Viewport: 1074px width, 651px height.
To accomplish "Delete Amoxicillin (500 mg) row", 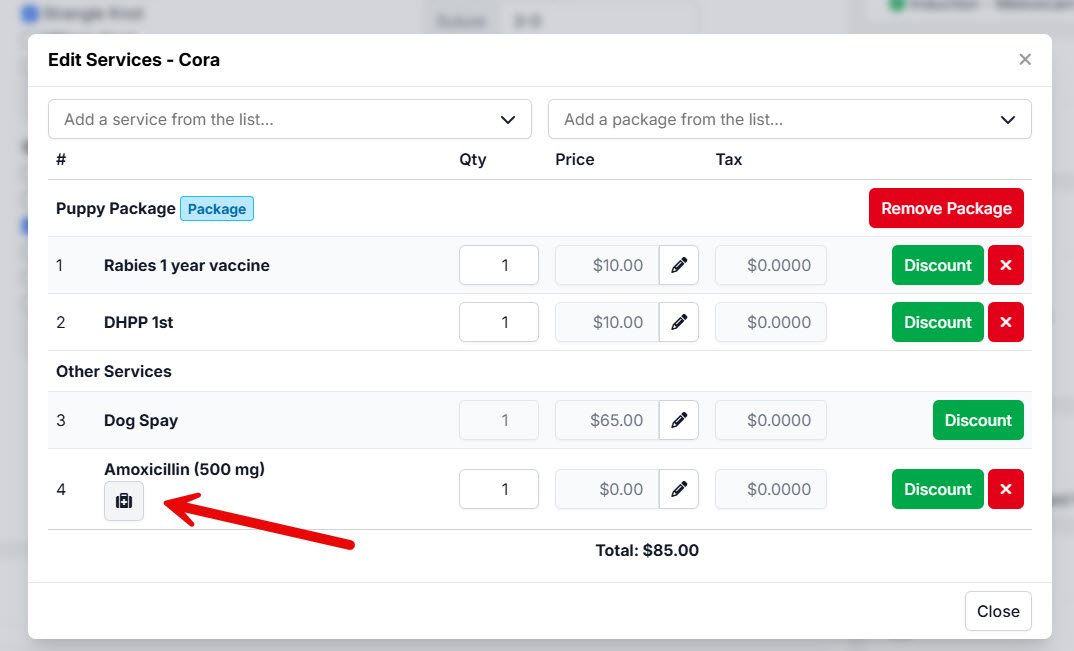I will point(1006,489).
